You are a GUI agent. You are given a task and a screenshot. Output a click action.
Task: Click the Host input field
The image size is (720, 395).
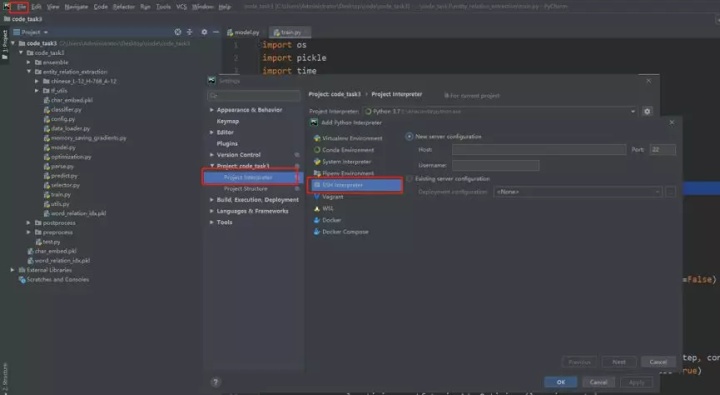539,150
